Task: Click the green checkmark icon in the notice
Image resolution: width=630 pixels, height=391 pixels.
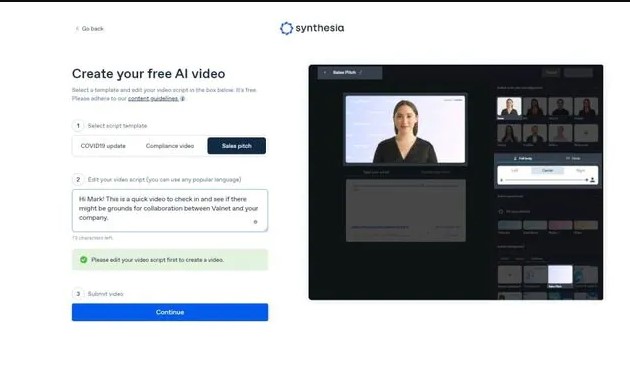Action: point(84,260)
